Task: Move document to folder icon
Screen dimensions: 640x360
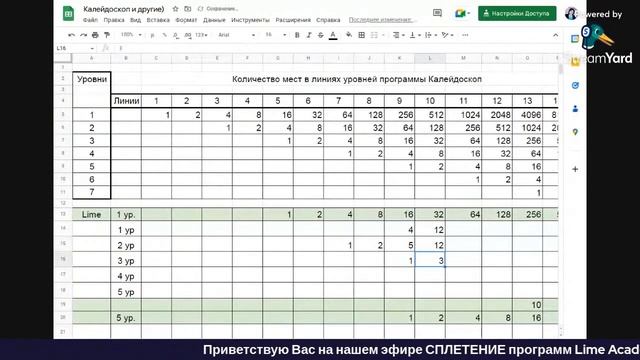Action: click(187, 9)
